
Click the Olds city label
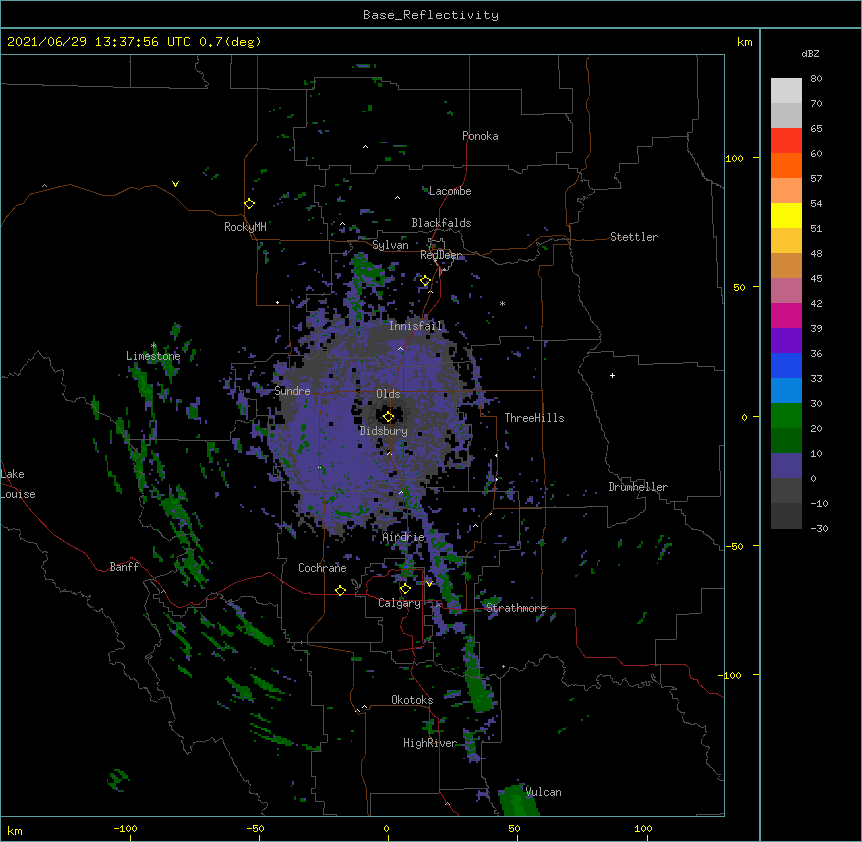click(388, 394)
